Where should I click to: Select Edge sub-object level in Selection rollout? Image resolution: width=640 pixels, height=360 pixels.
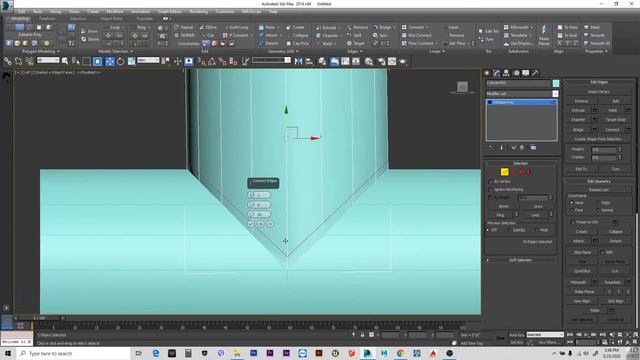(x=504, y=172)
